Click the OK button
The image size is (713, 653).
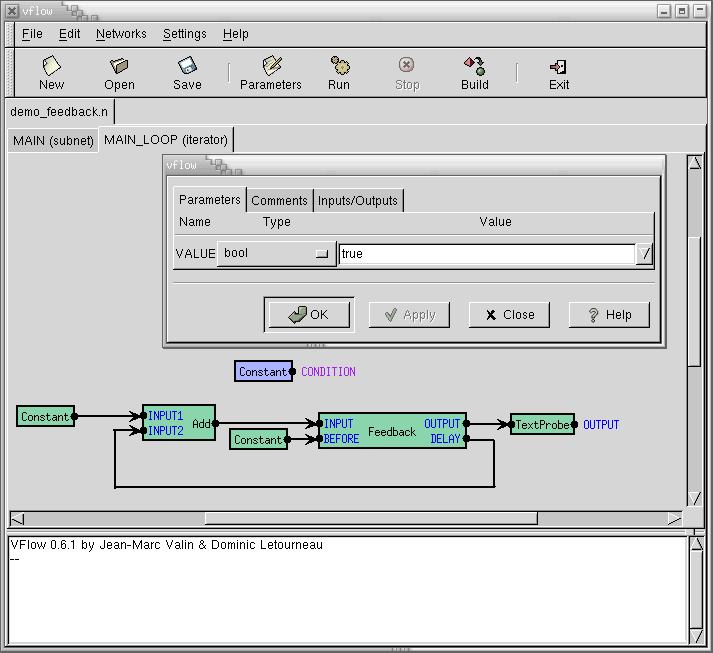pos(309,315)
